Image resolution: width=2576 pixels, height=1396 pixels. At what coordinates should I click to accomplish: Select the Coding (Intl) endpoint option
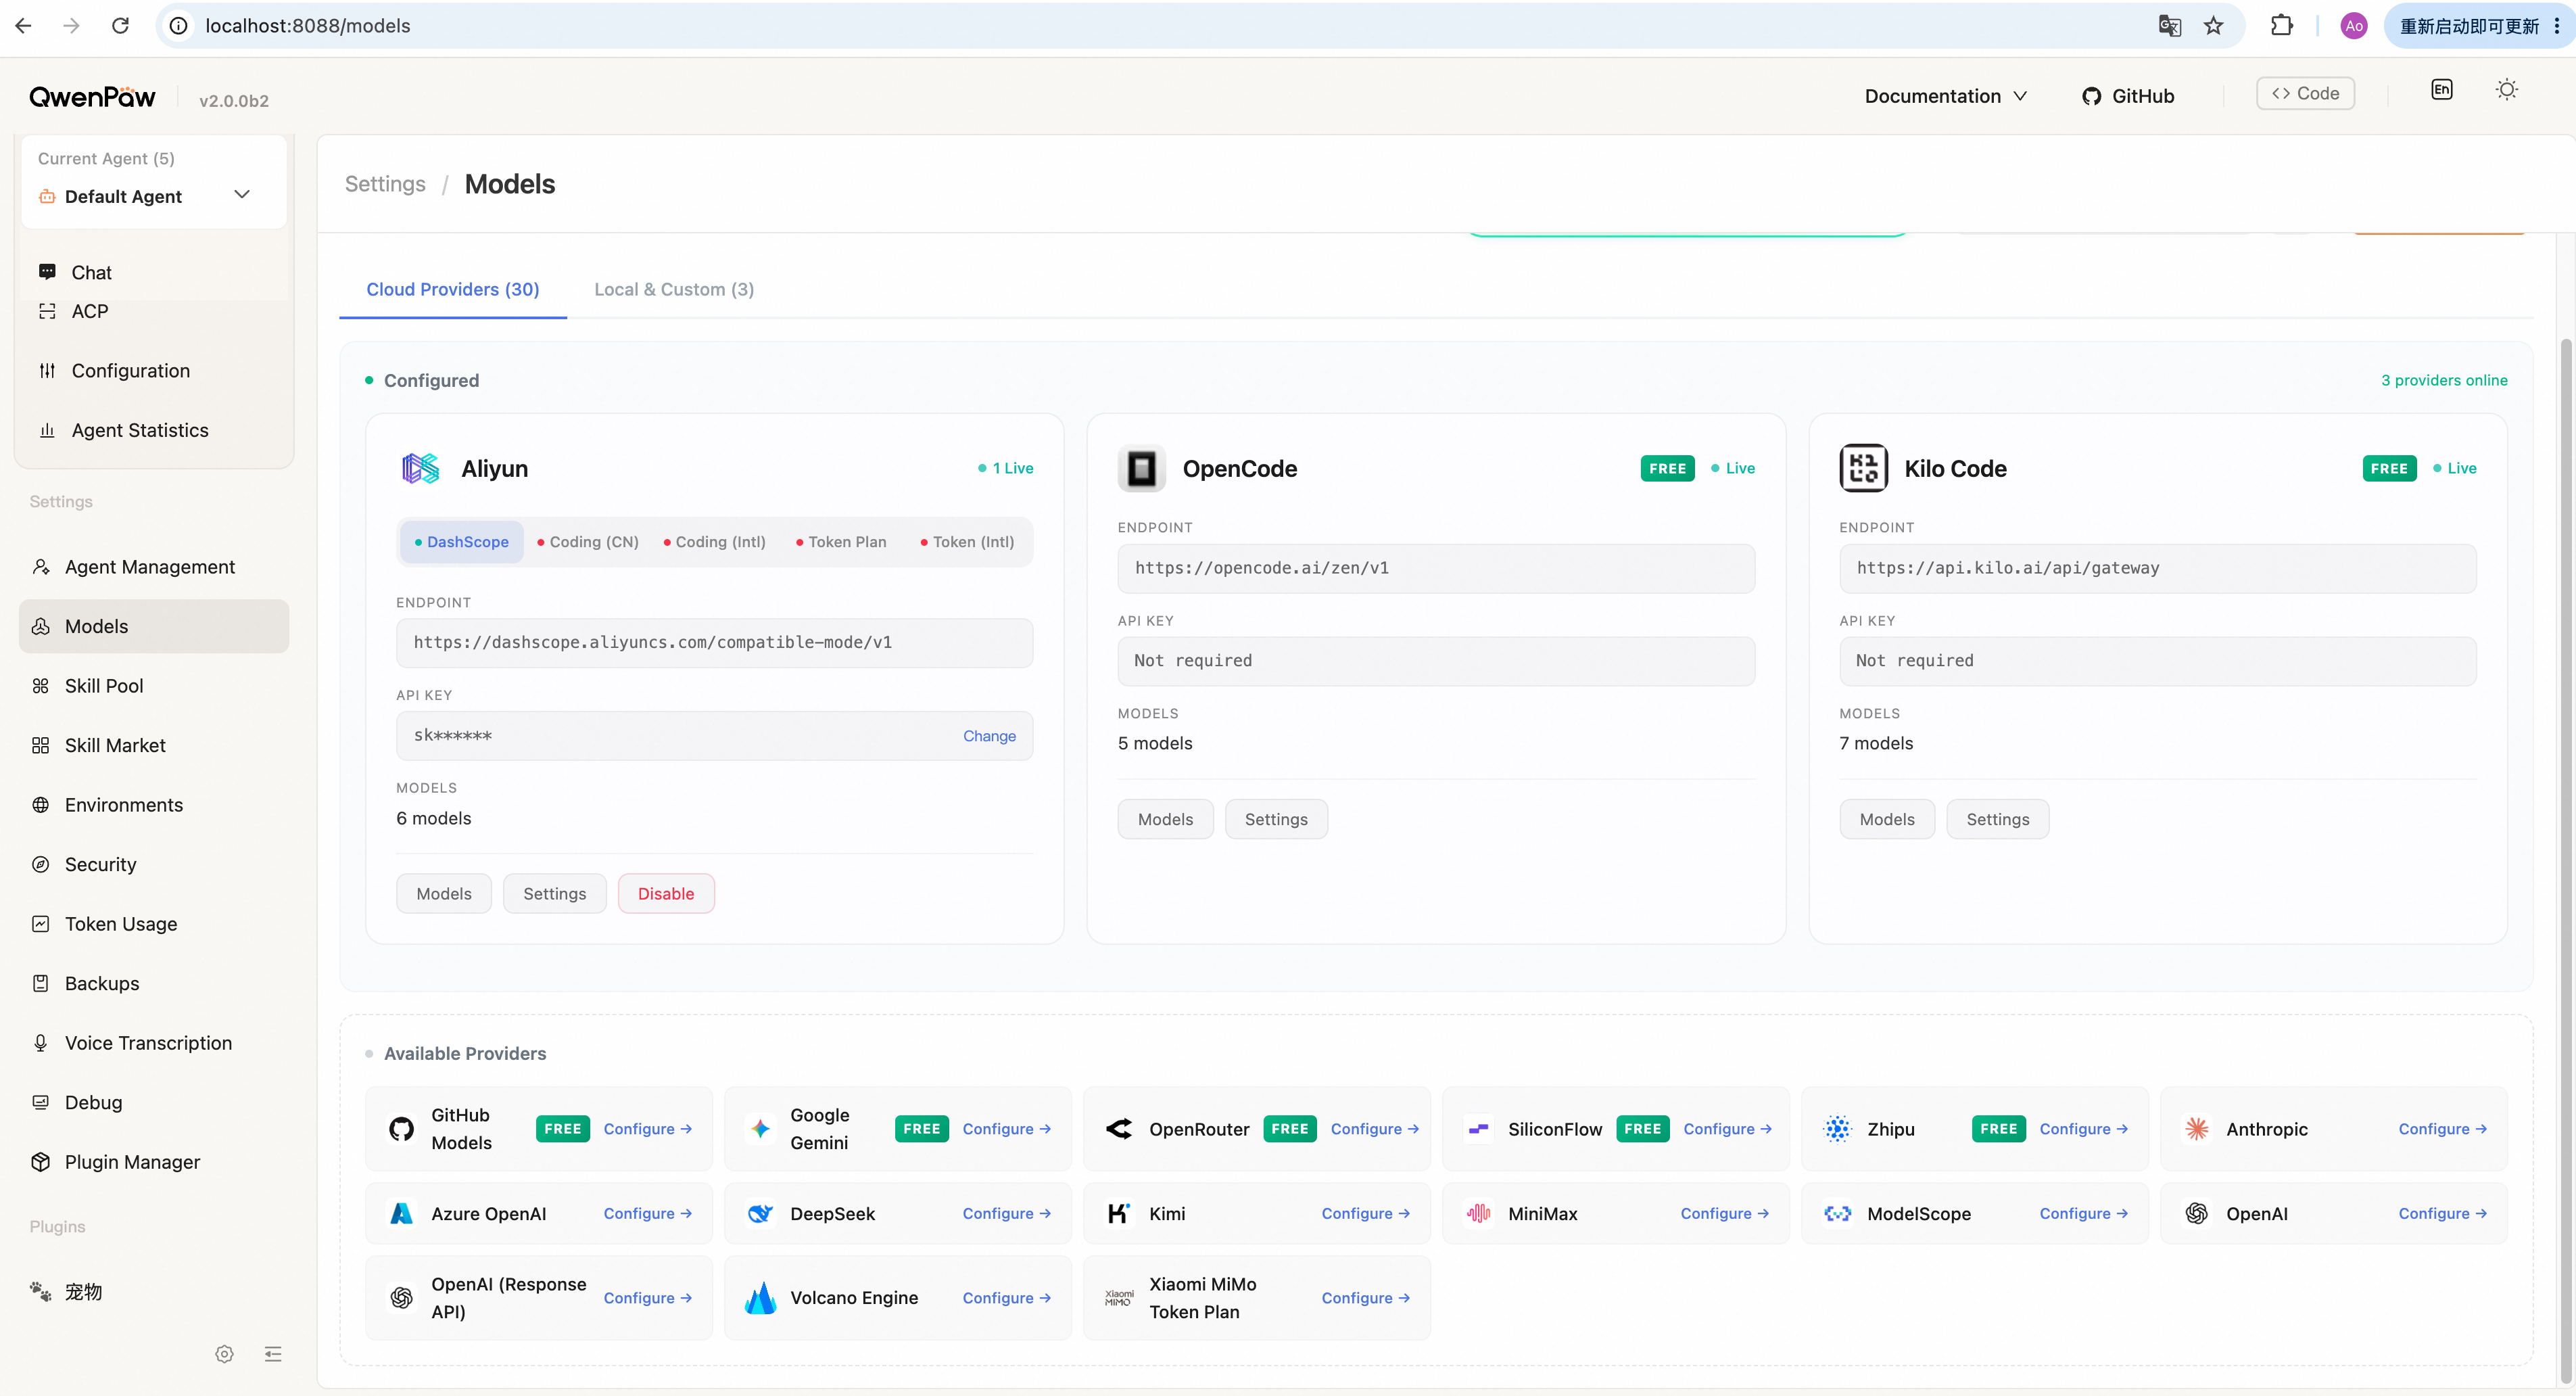pyautogui.click(x=714, y=542)
